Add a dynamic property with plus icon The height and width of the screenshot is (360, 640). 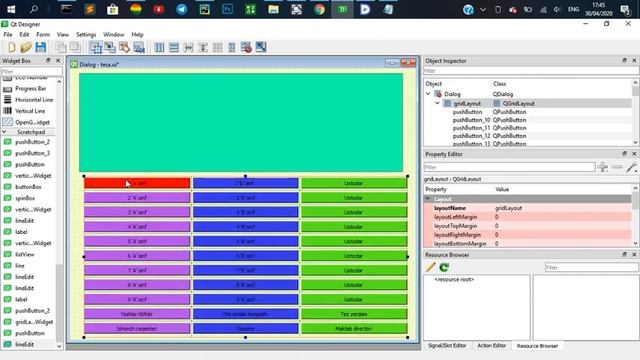coord(602,167)
